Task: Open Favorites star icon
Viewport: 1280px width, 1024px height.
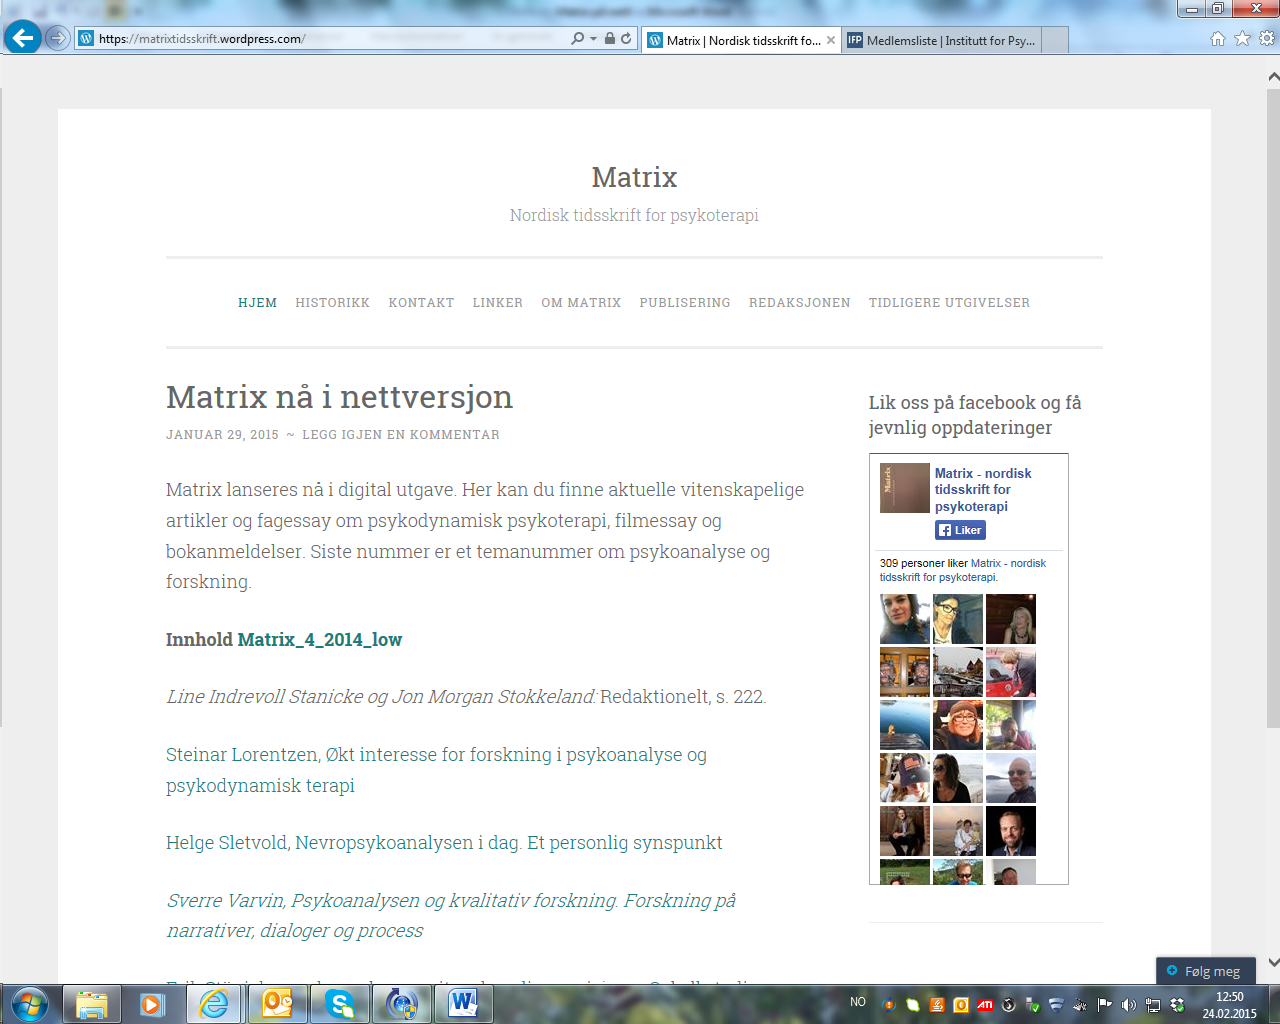Action: click(1242, 39)
